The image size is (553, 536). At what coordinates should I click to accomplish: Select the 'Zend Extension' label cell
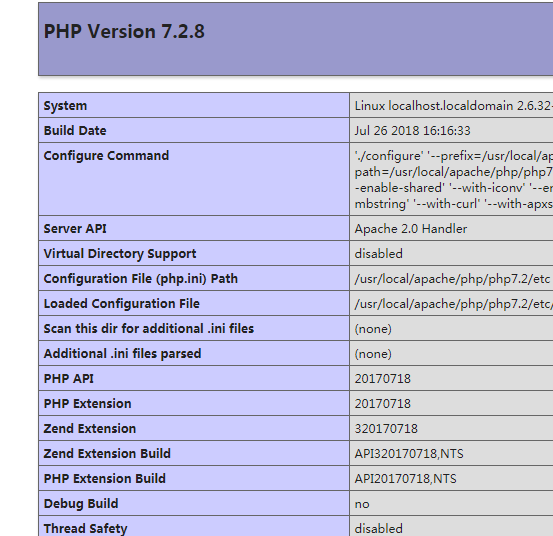194,428
